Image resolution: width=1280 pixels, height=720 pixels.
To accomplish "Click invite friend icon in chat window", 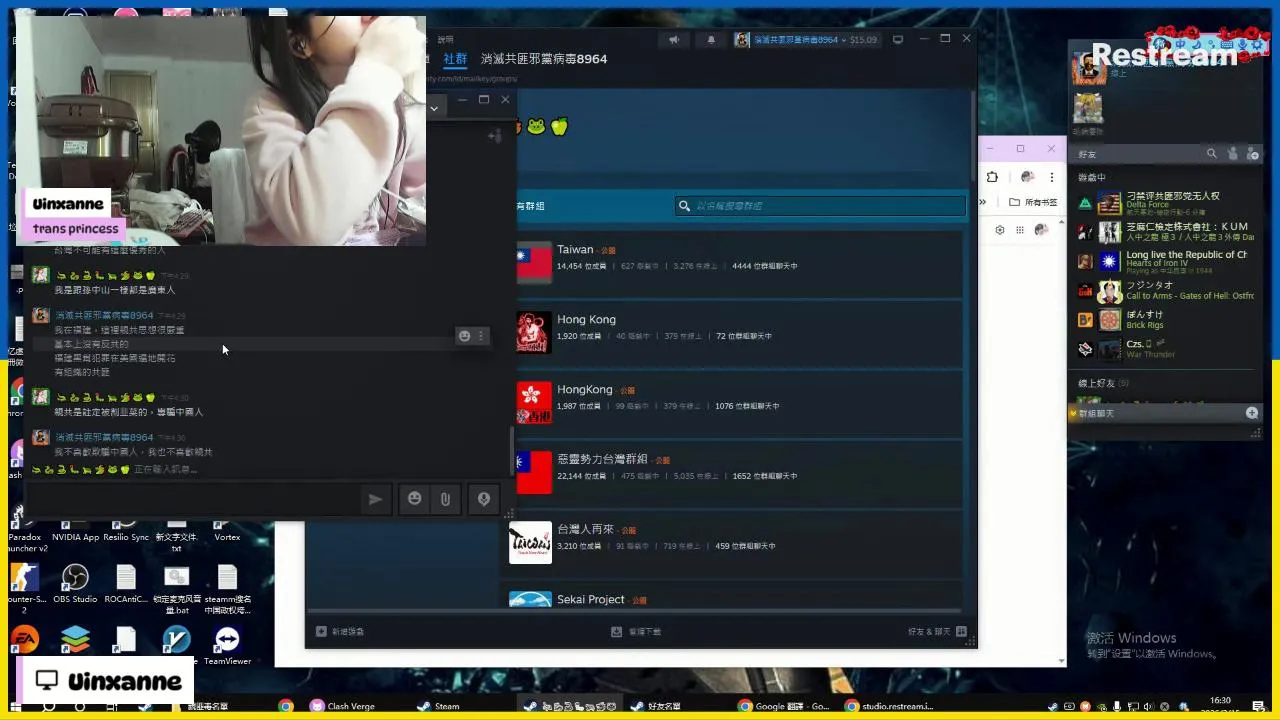I will (x=494, y=135).
